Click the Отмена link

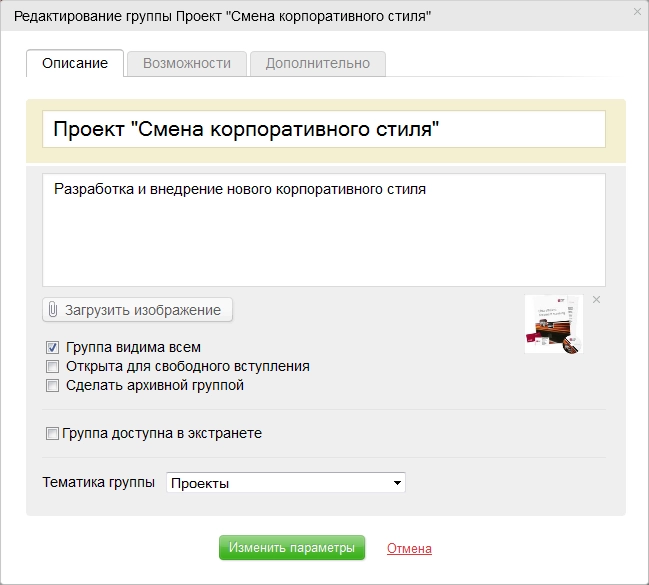point(409,549)
